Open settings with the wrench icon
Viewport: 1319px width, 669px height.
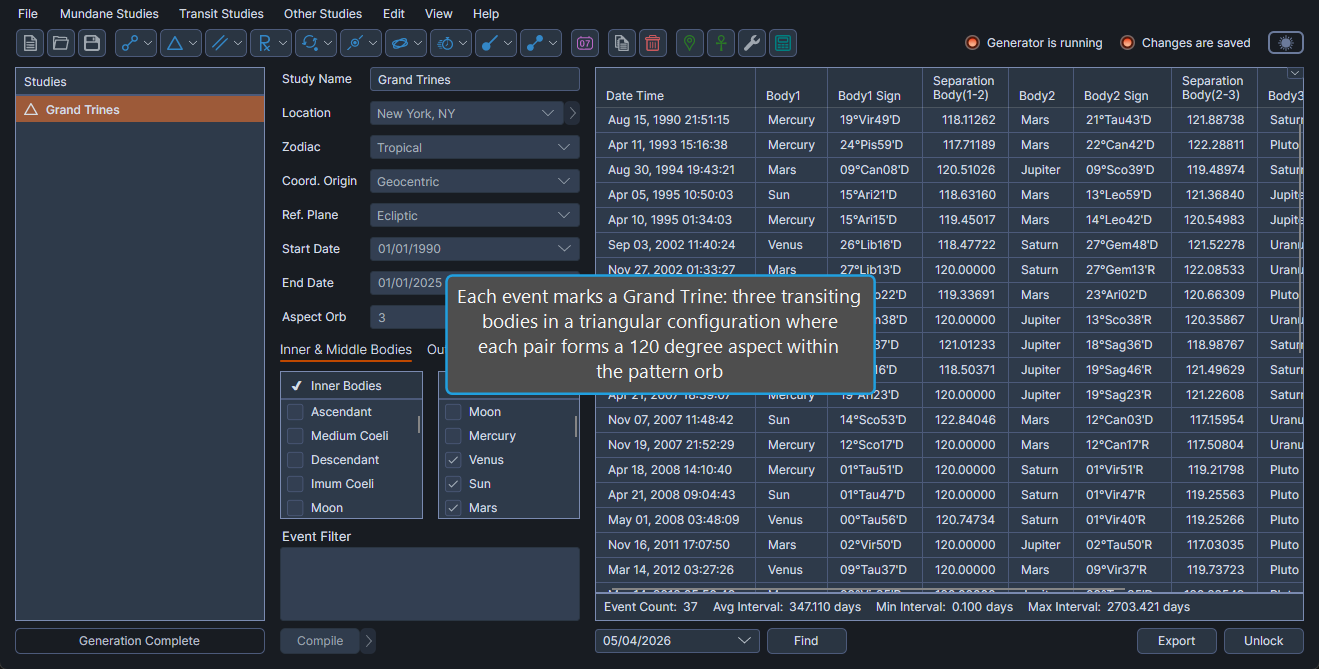(752, 43)
